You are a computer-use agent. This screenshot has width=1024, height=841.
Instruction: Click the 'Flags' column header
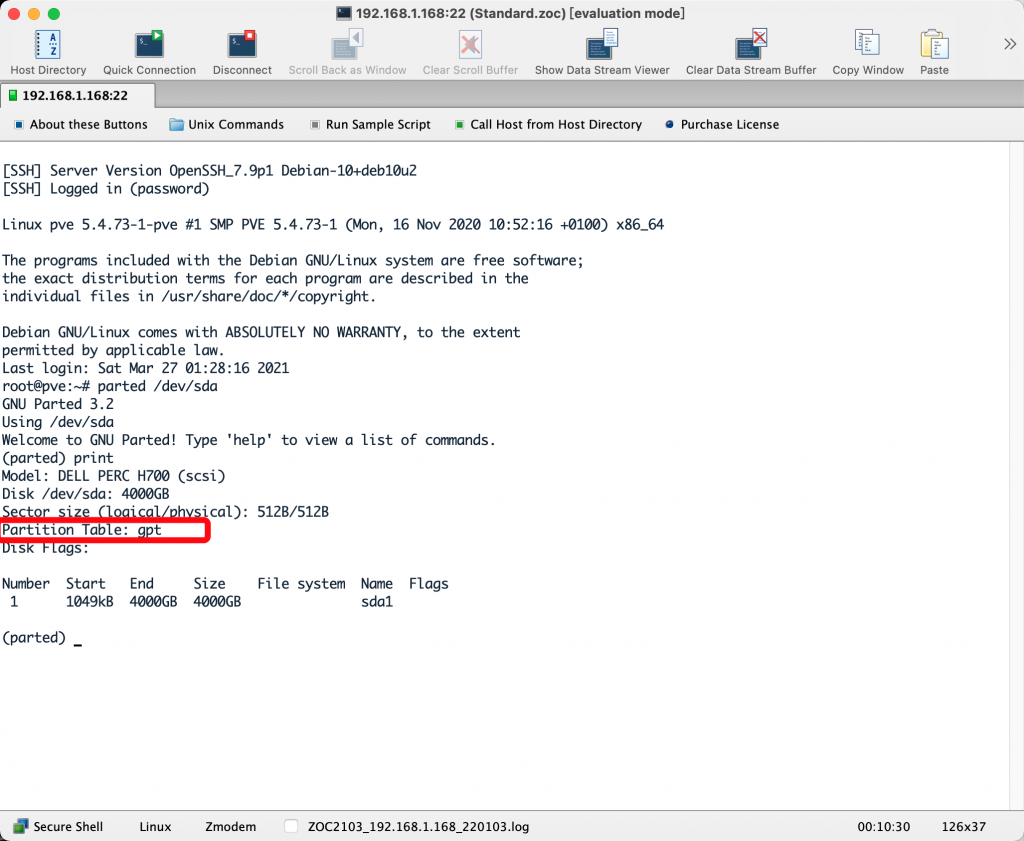pyautogui.click(x=428, y=584)
